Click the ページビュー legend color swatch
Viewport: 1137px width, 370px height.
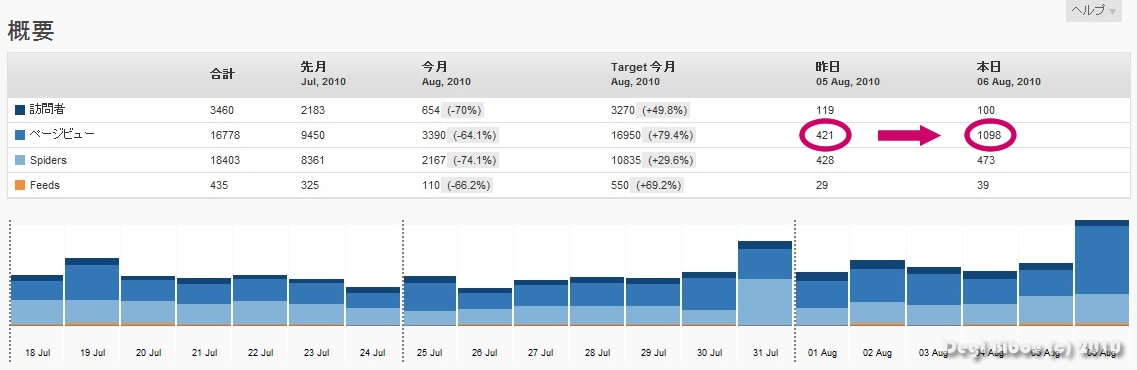(20, 135)
